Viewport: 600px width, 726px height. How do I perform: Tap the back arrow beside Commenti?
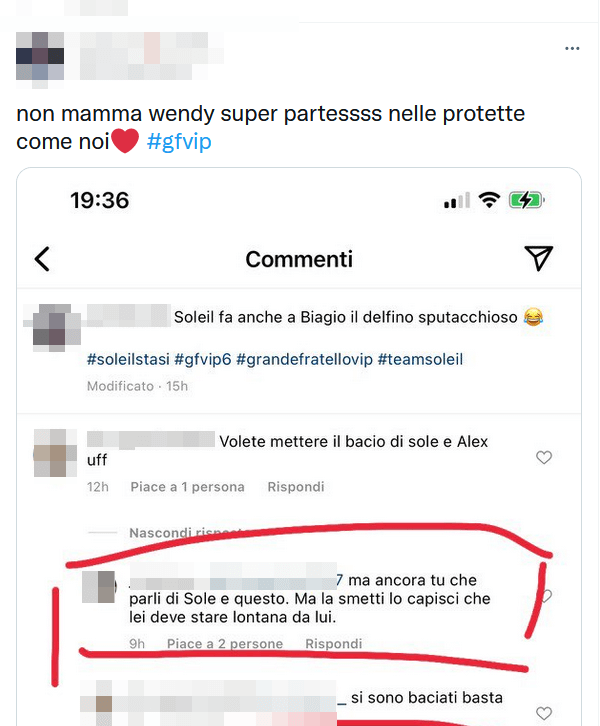point(42,259)
